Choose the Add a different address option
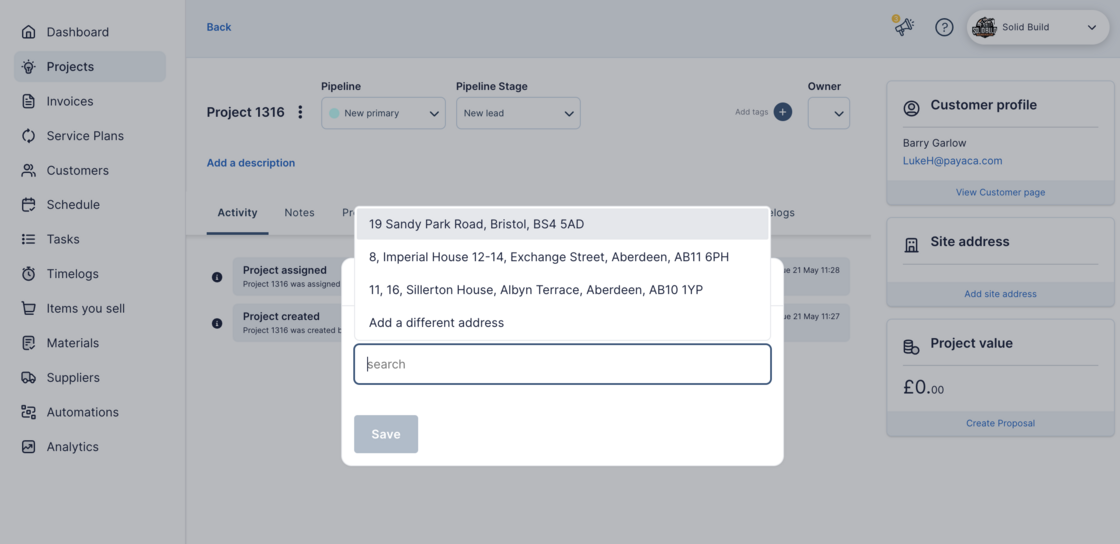 pos(436,323)
